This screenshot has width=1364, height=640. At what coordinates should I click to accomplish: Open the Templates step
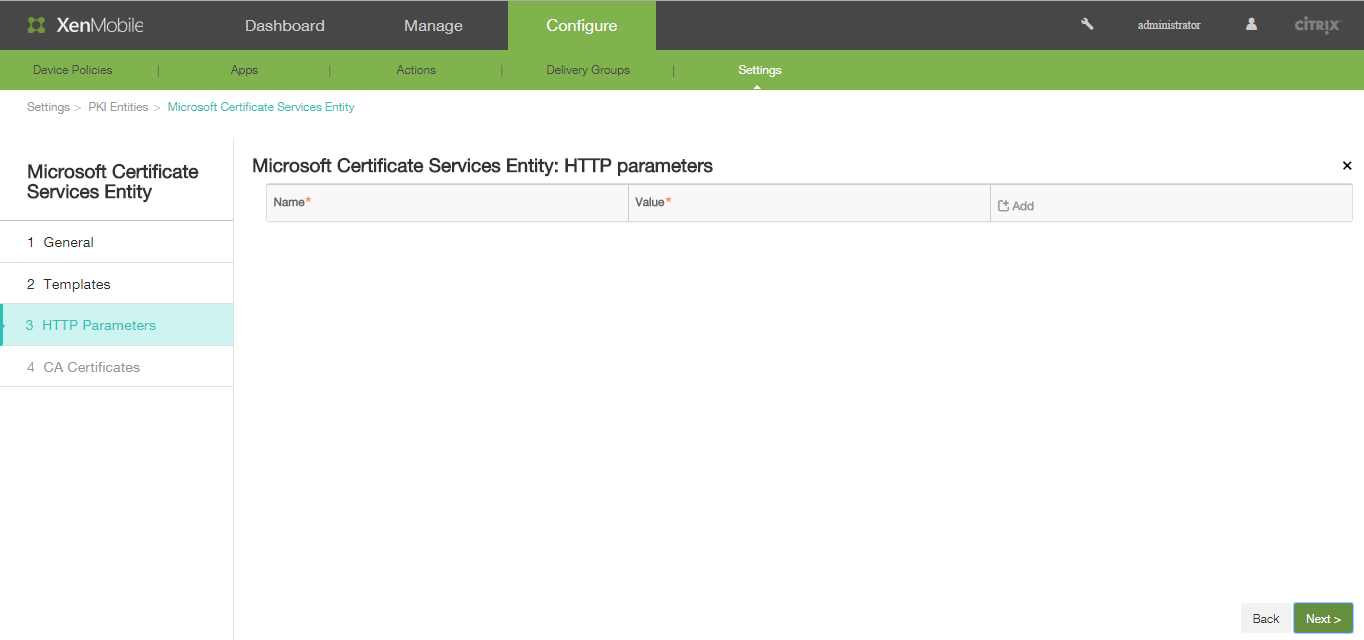click(76, 284)
